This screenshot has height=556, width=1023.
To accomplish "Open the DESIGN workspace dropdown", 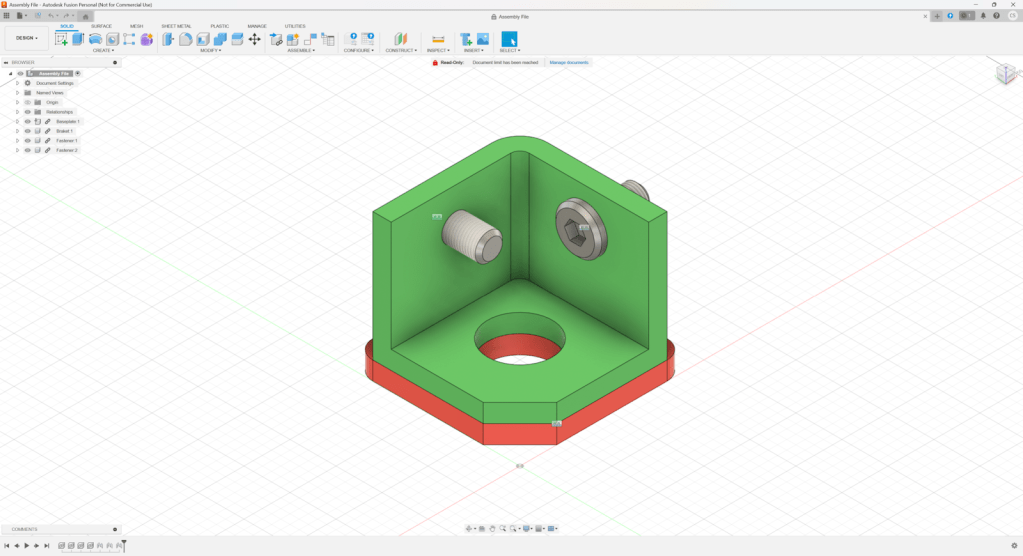I will pyautogui.click(x=27, y=38).
